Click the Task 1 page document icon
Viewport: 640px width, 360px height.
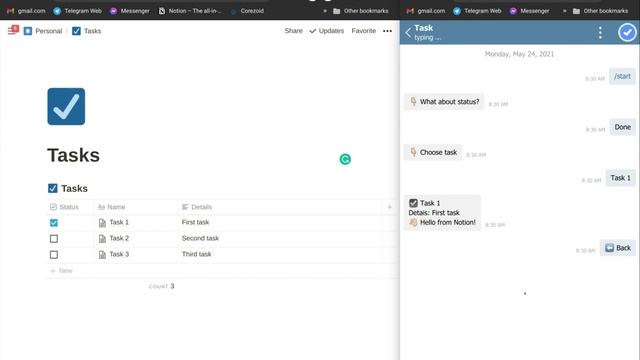pos(102,223)
